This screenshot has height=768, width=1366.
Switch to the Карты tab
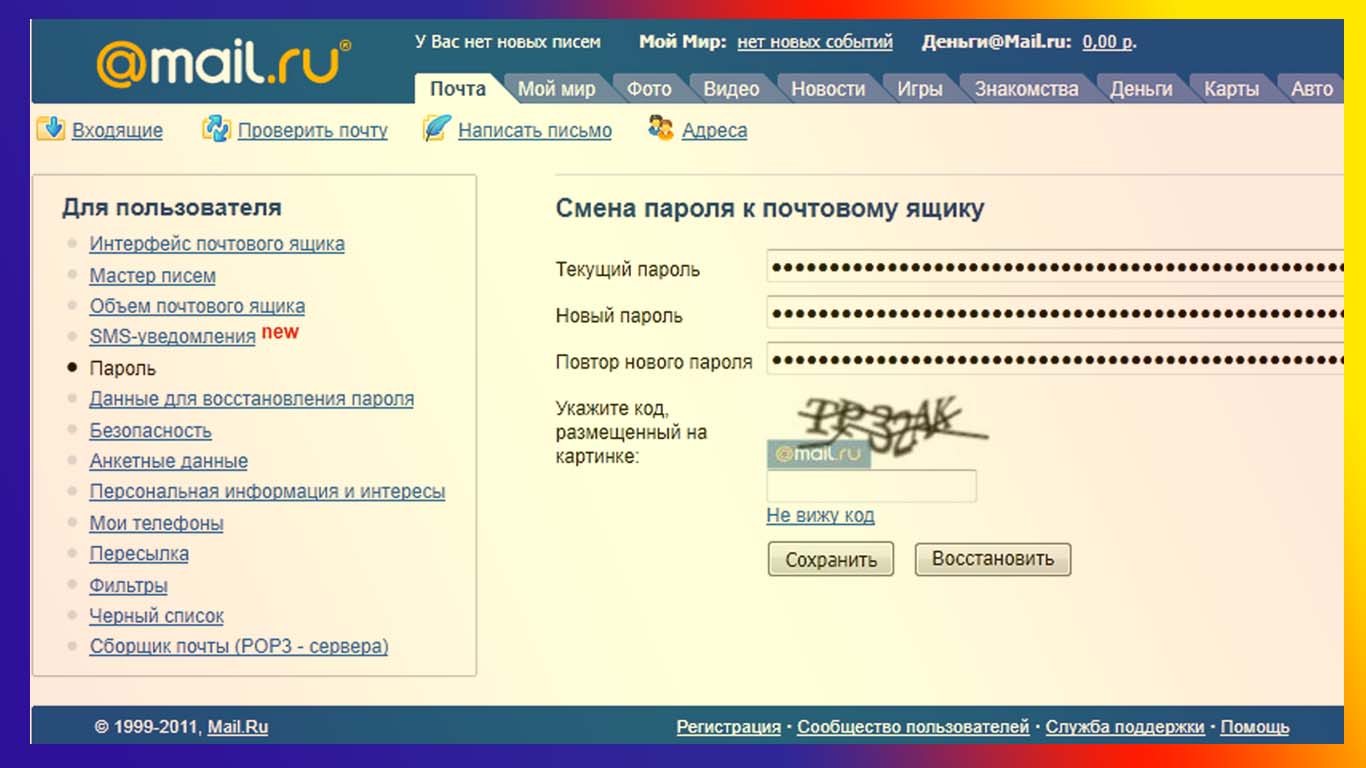[x=1231, y=89]
